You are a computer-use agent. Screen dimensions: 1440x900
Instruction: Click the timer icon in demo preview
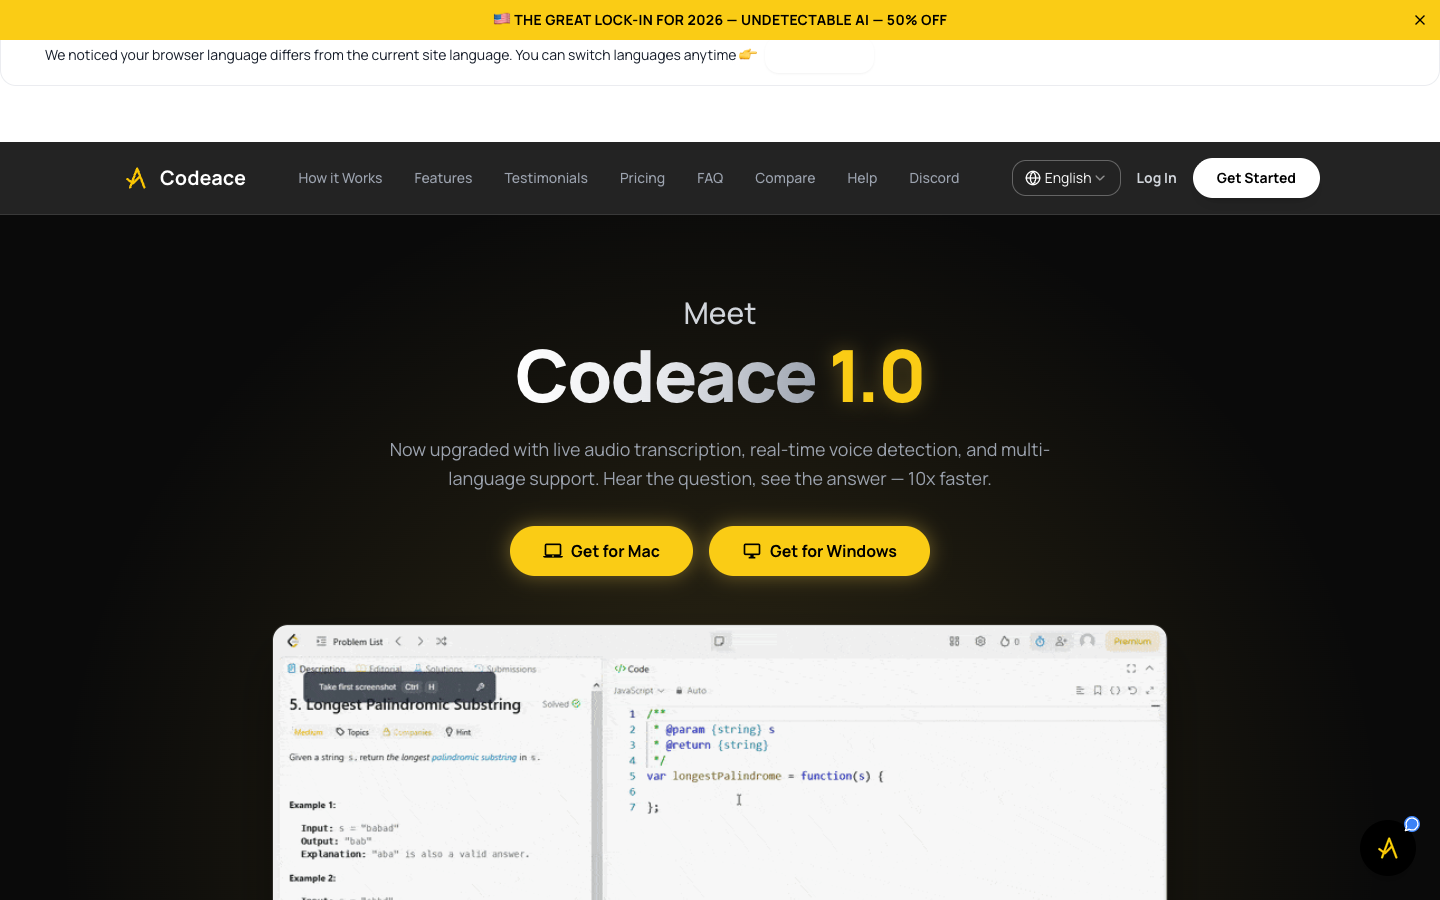(x=1040, y=641)
